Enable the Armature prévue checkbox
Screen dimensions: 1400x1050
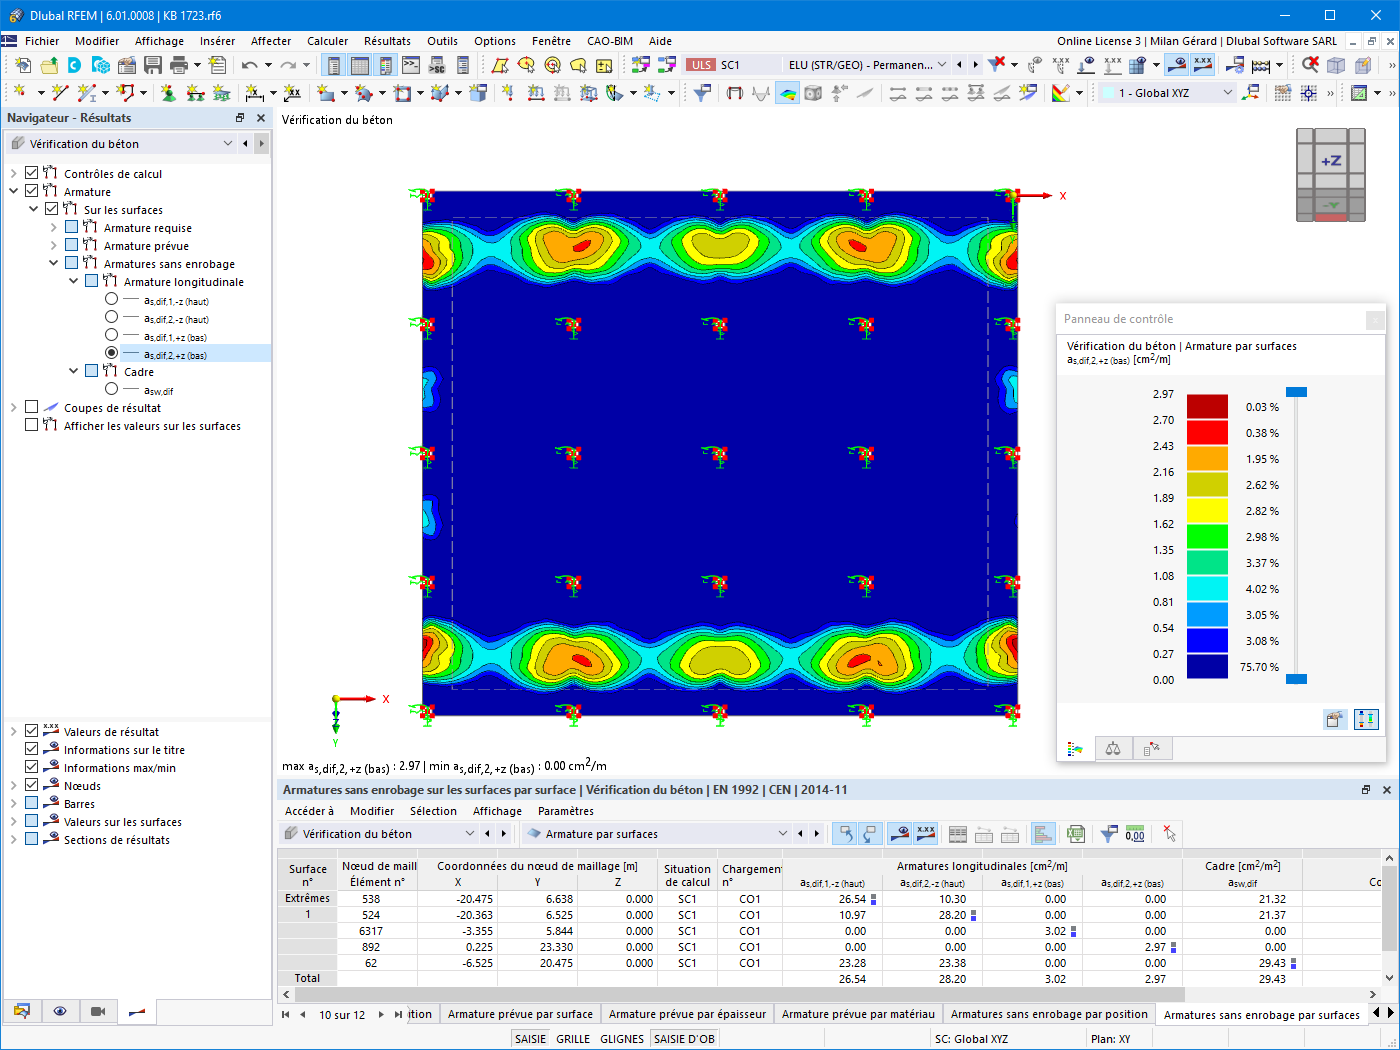tap(72, 245)
